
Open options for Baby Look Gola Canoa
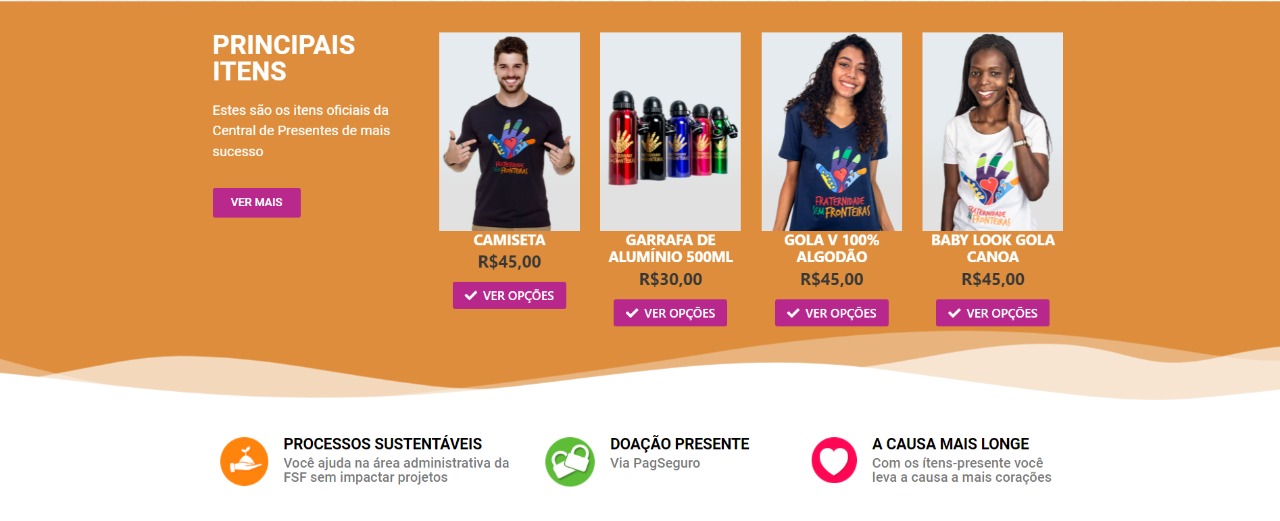[x=992, y=313]
